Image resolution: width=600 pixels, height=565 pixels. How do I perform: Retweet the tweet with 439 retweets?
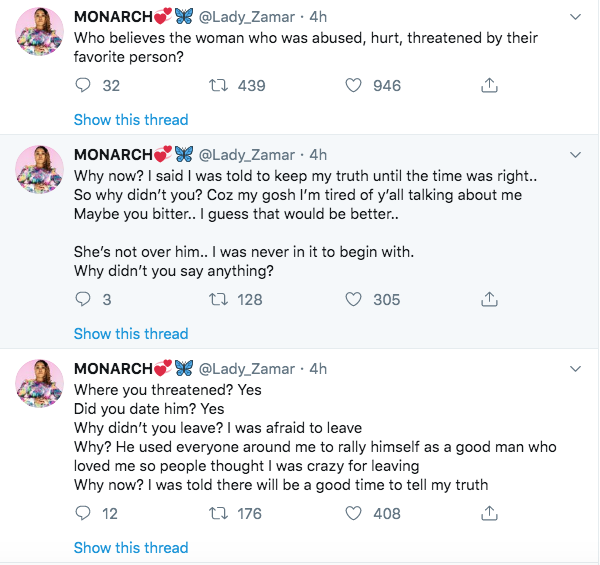pos(217,86)
